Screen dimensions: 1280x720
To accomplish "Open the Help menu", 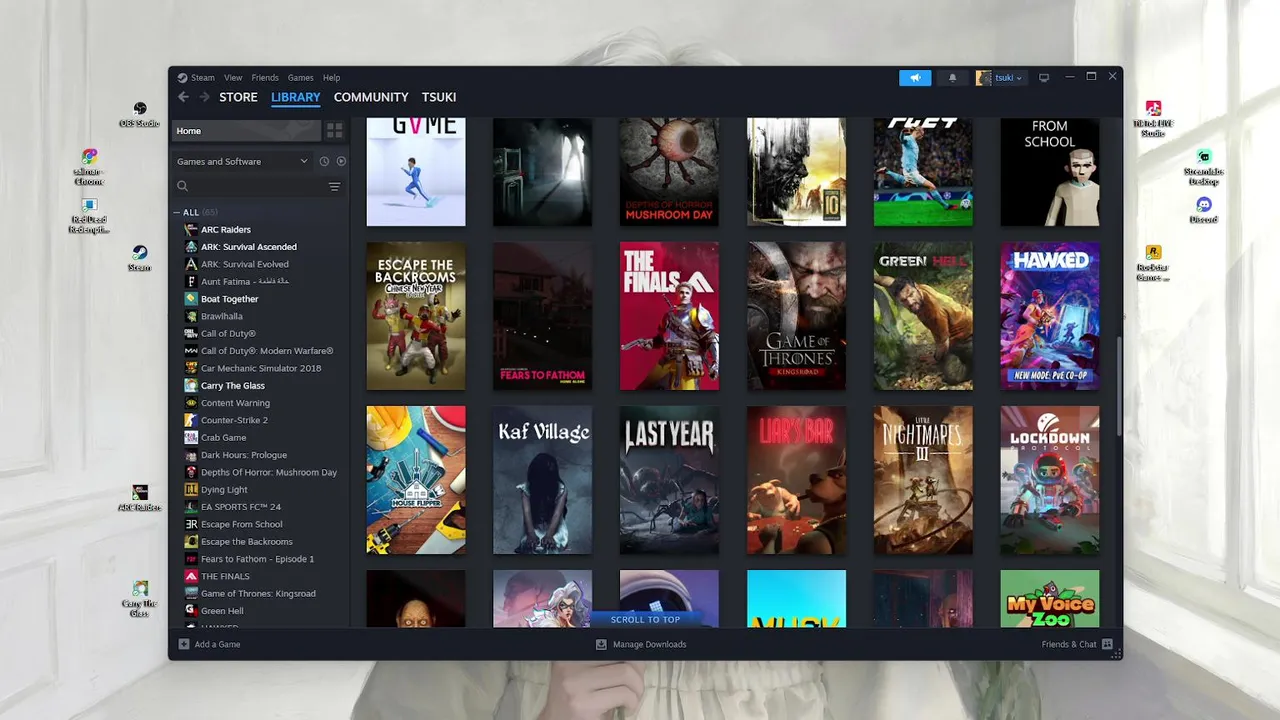I will pos(331,77).
